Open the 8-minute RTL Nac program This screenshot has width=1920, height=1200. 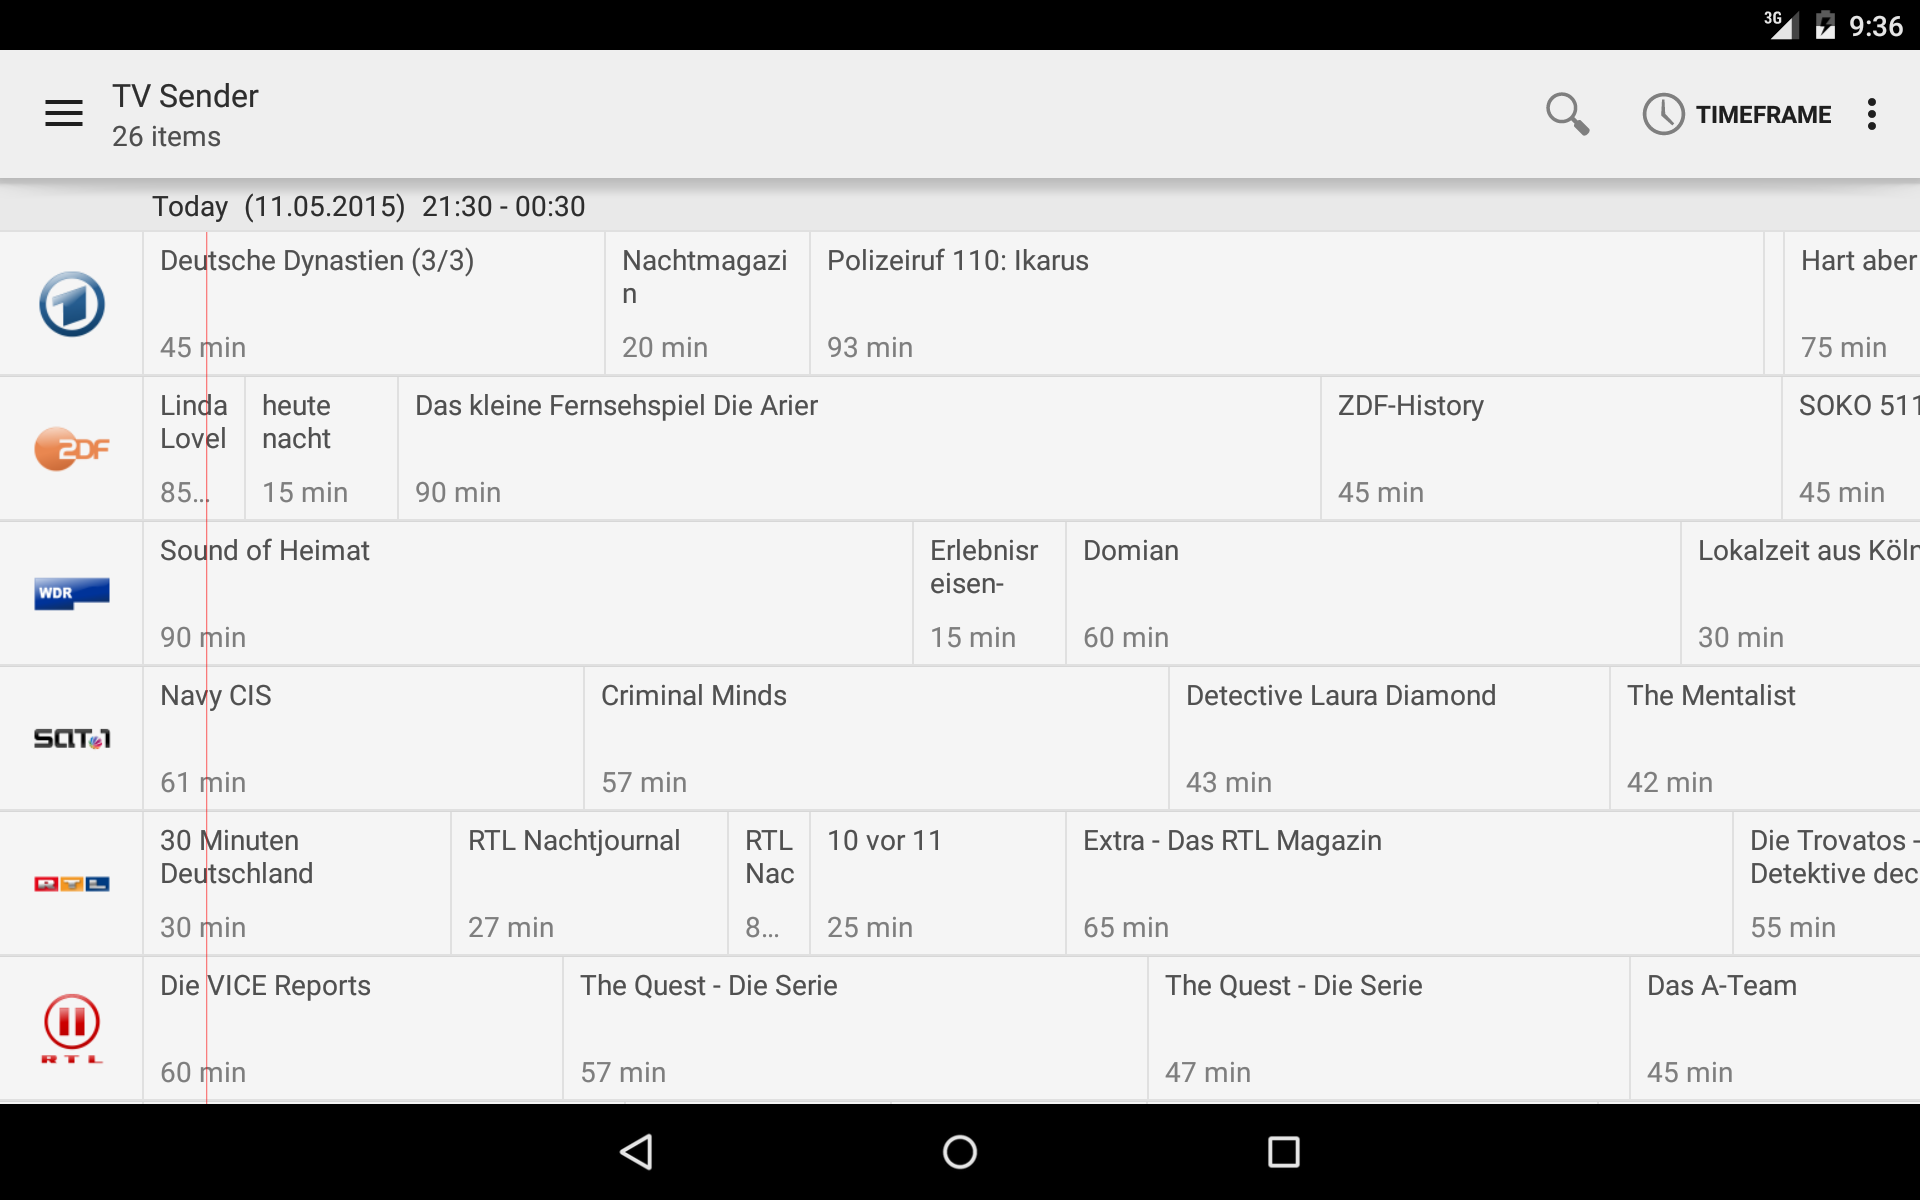click(x=769, y=884)
